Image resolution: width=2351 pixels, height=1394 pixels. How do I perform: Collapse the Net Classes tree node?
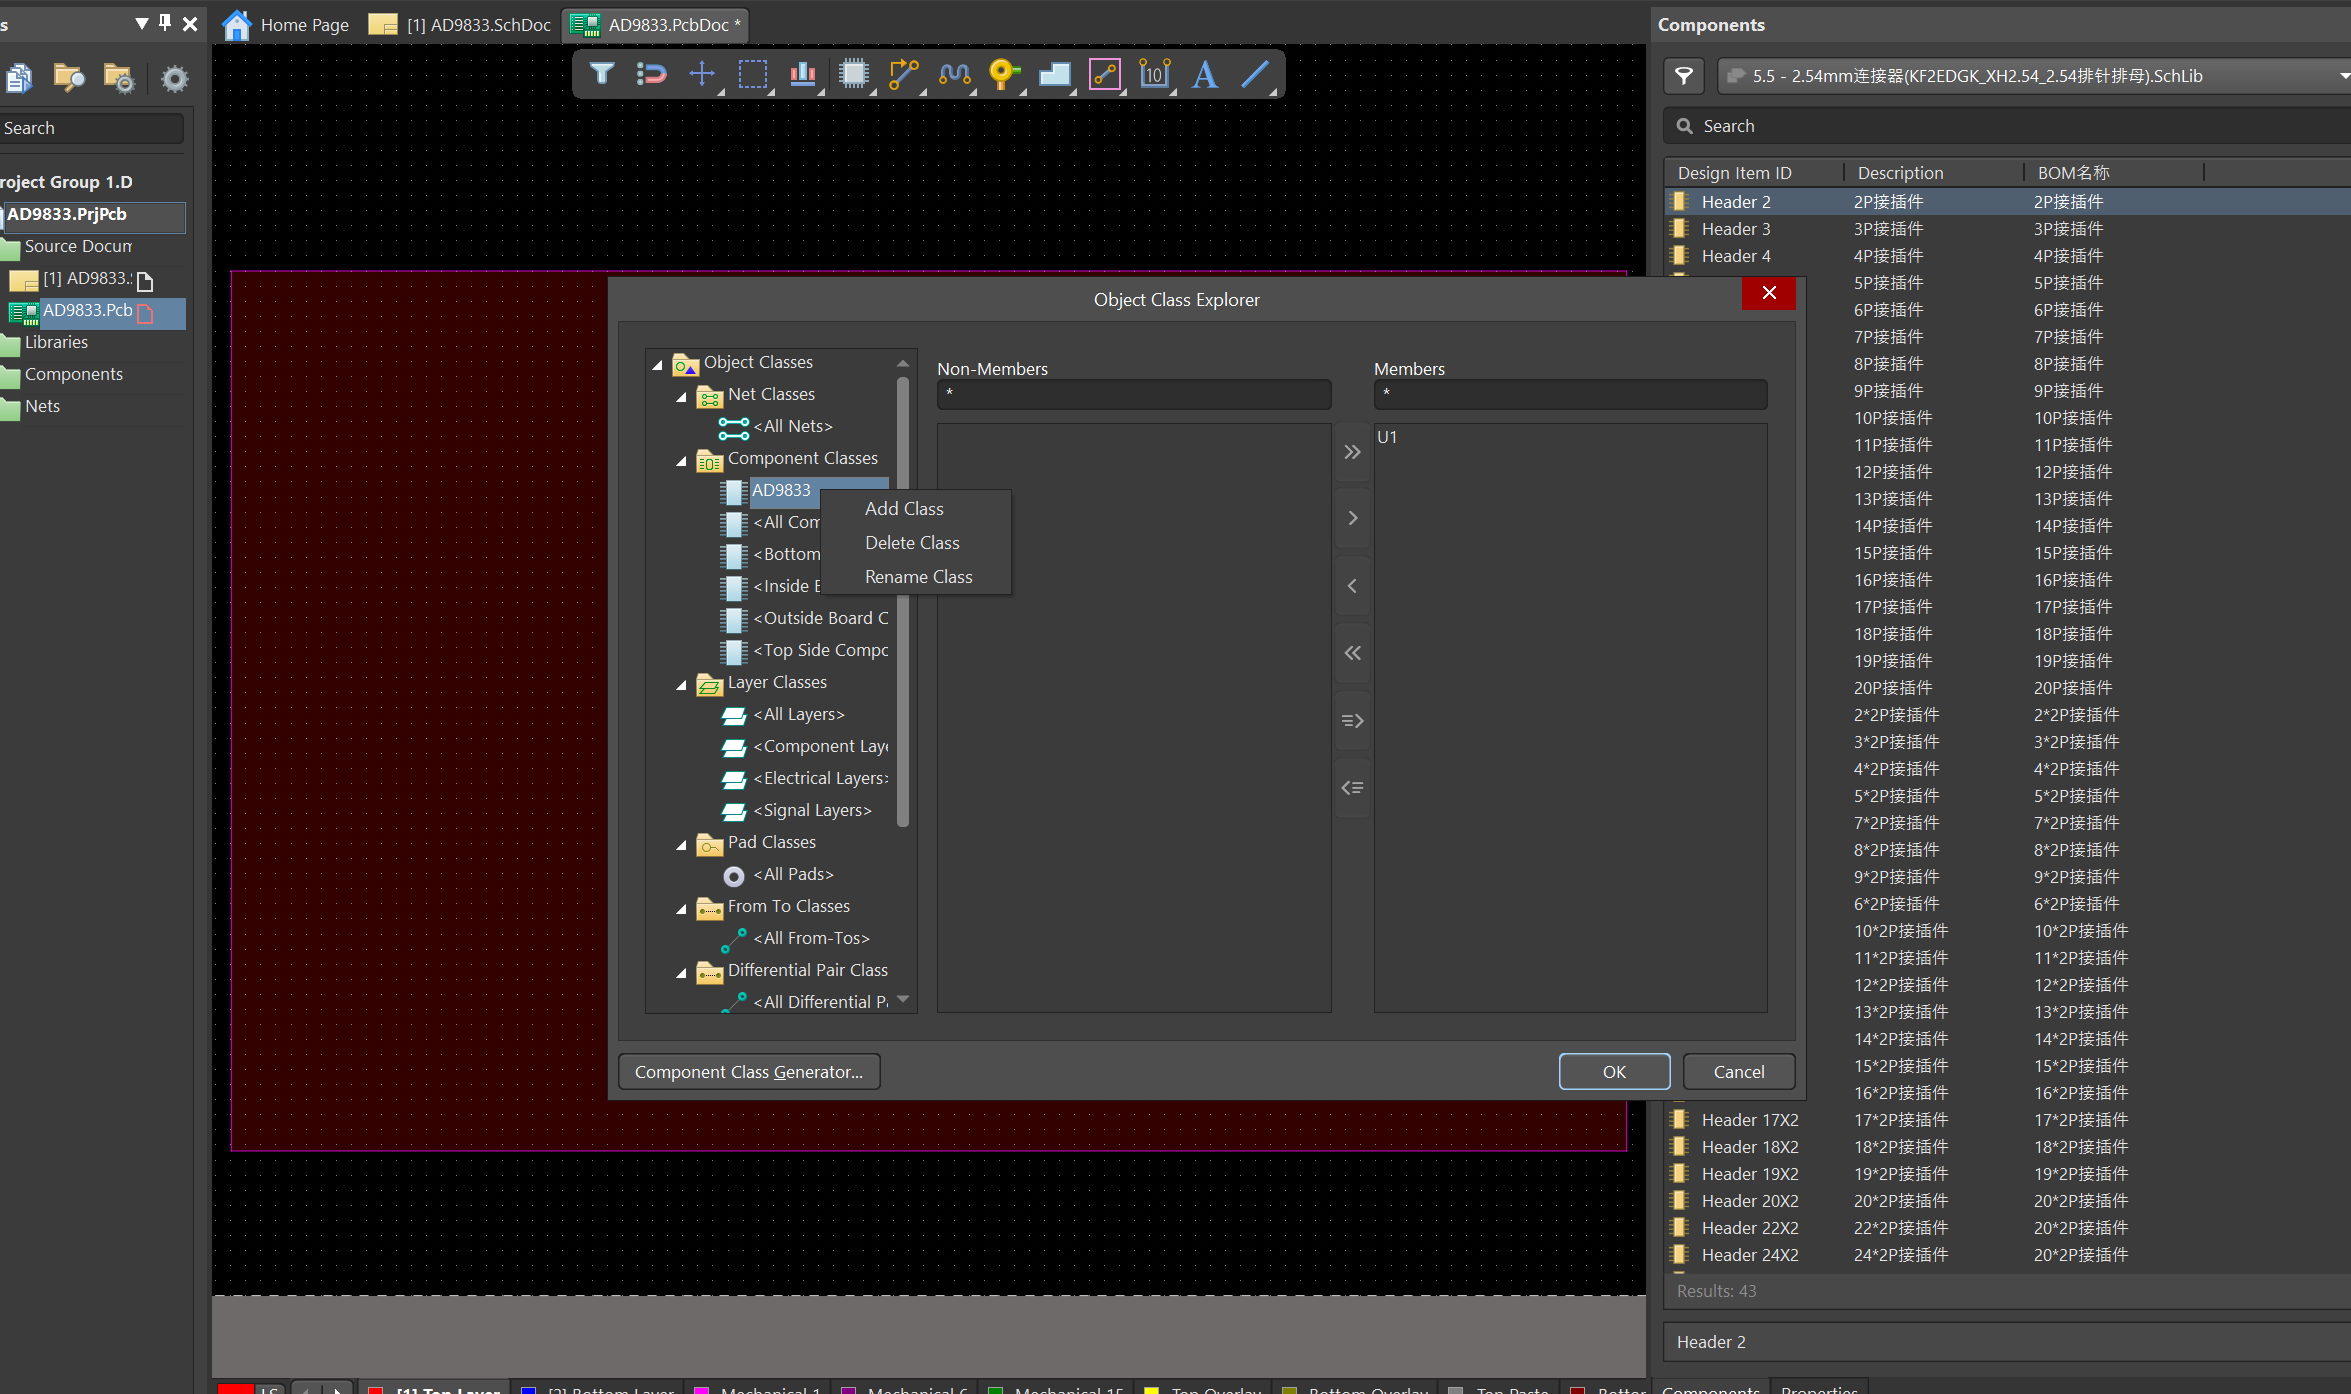coord(682,397)
